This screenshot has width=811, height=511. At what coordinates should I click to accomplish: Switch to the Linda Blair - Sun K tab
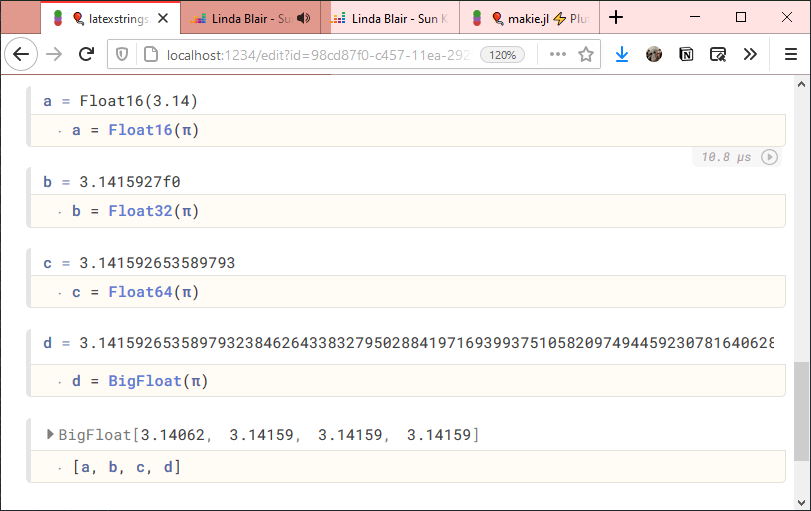[x=390, y=18]
